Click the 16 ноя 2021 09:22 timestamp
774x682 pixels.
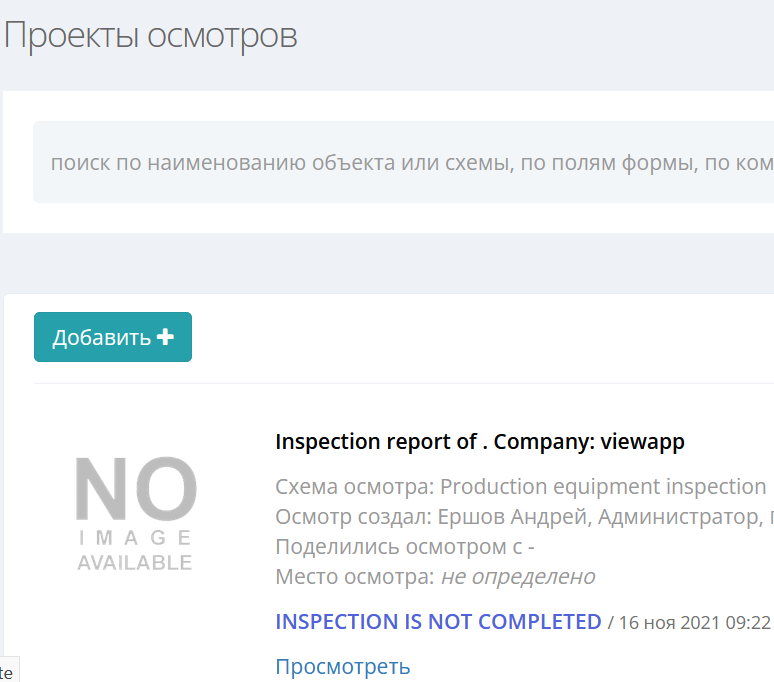pos(694,622)
